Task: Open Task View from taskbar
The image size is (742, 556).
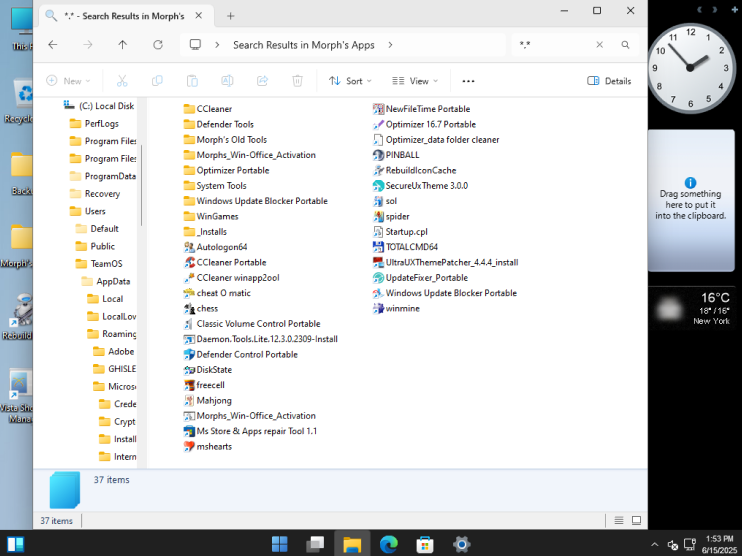Action: point(315,544)
